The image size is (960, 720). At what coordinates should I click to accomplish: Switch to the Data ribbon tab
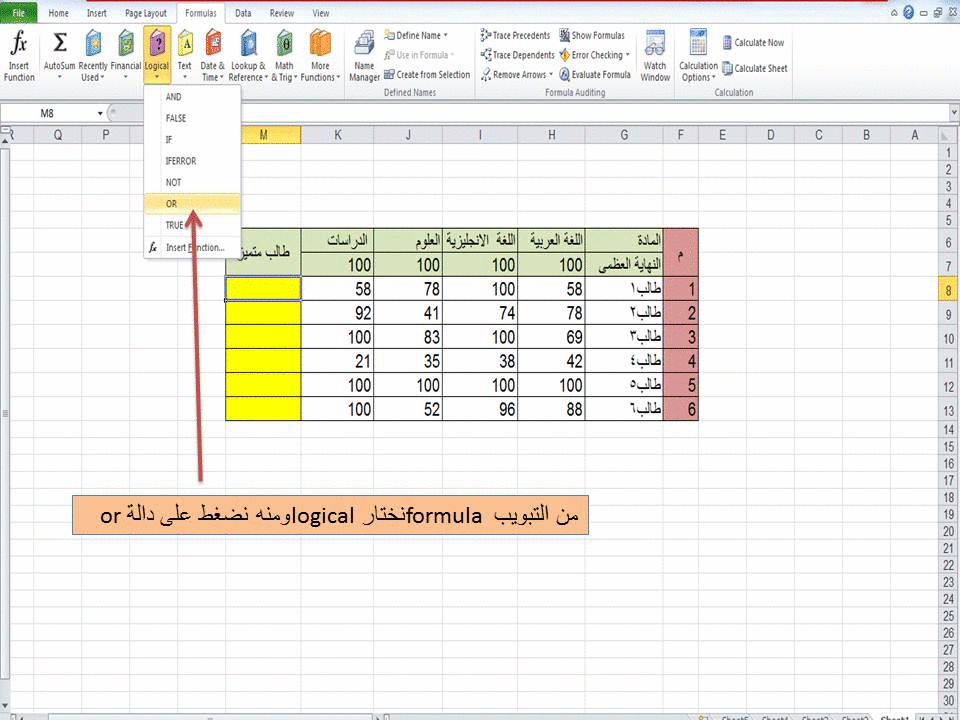click(x=242, y=13)
